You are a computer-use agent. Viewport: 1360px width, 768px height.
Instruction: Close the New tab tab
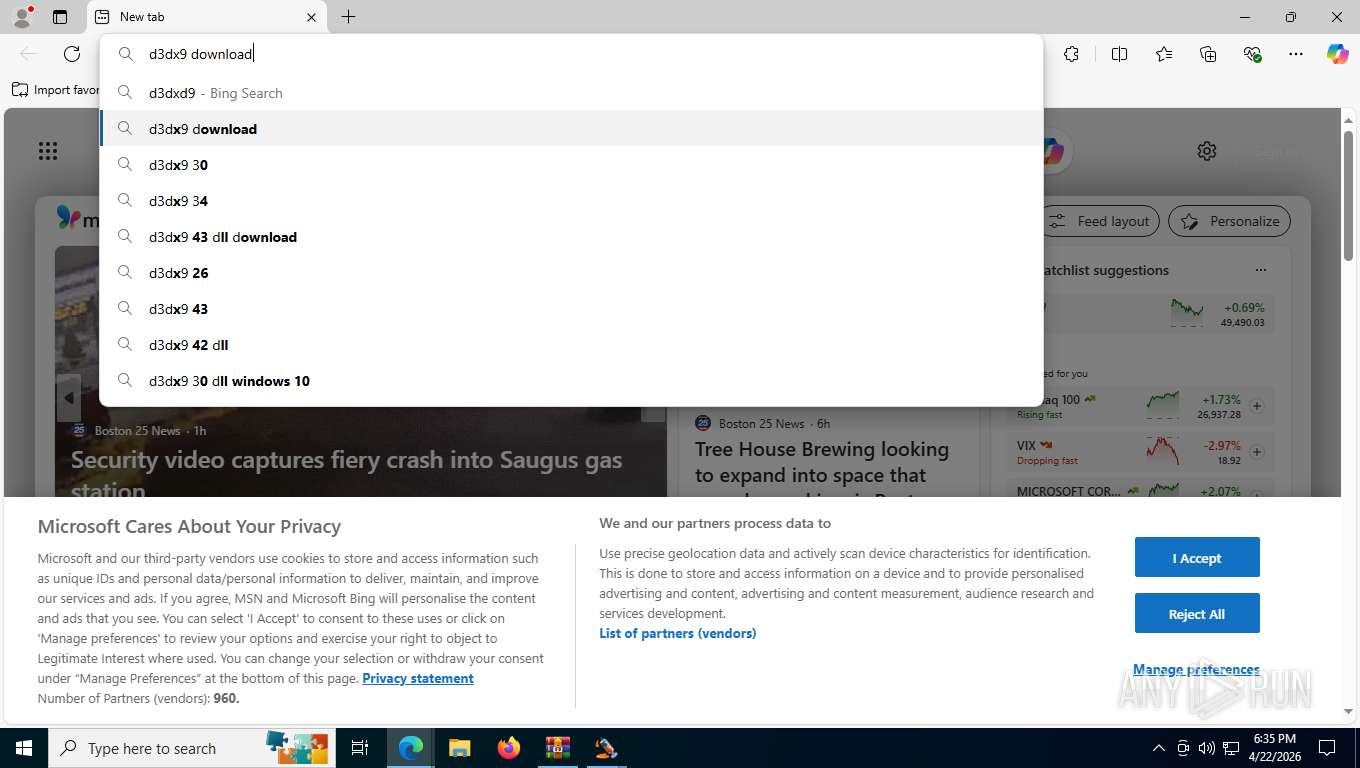311,17
